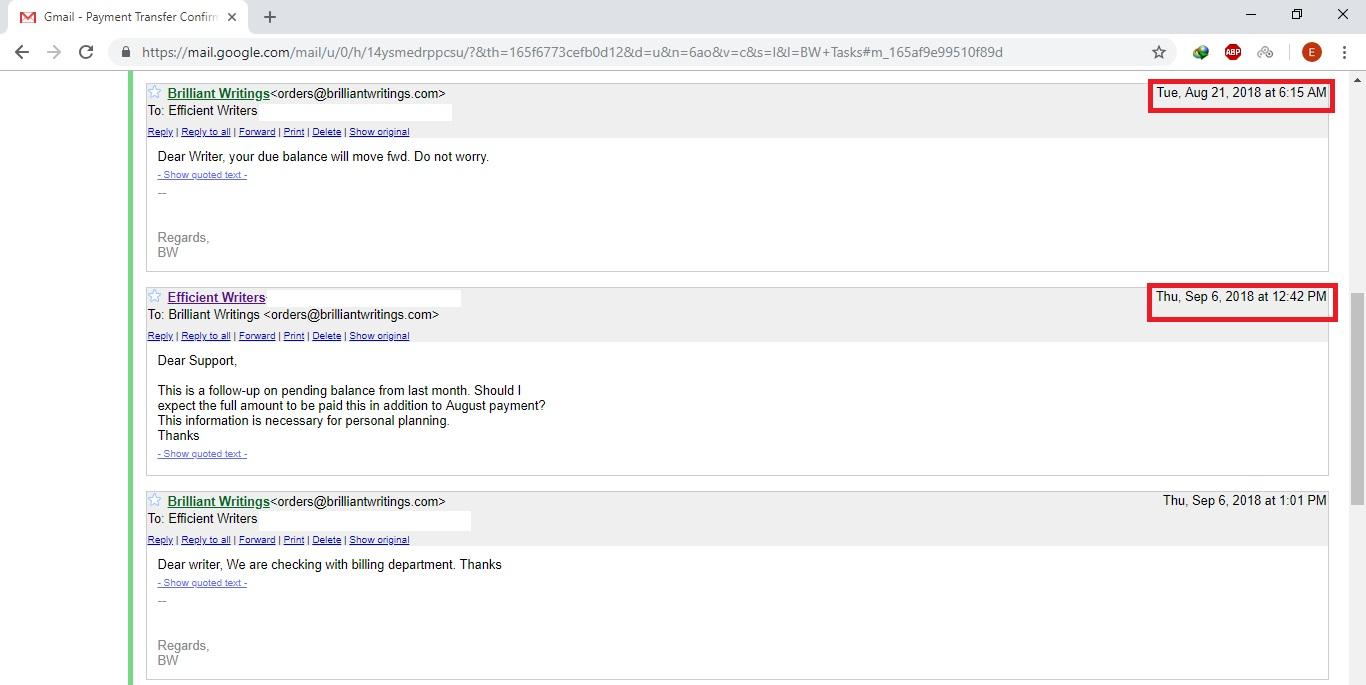
Task: Forward the Efficient Writers 12:42 PM message
Action: tap(257, 336)
